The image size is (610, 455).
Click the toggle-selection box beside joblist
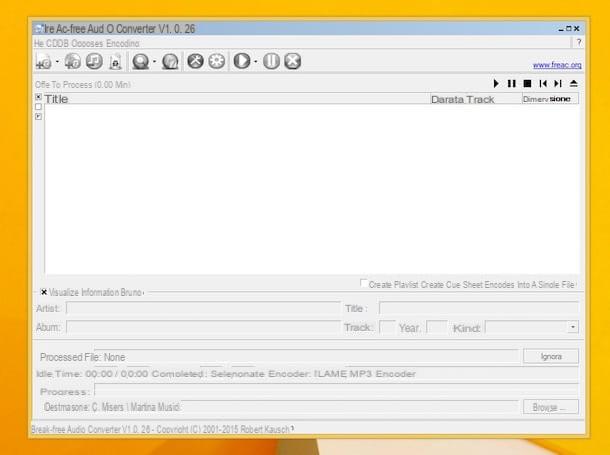pyautogui.click(x=39, y=116)
